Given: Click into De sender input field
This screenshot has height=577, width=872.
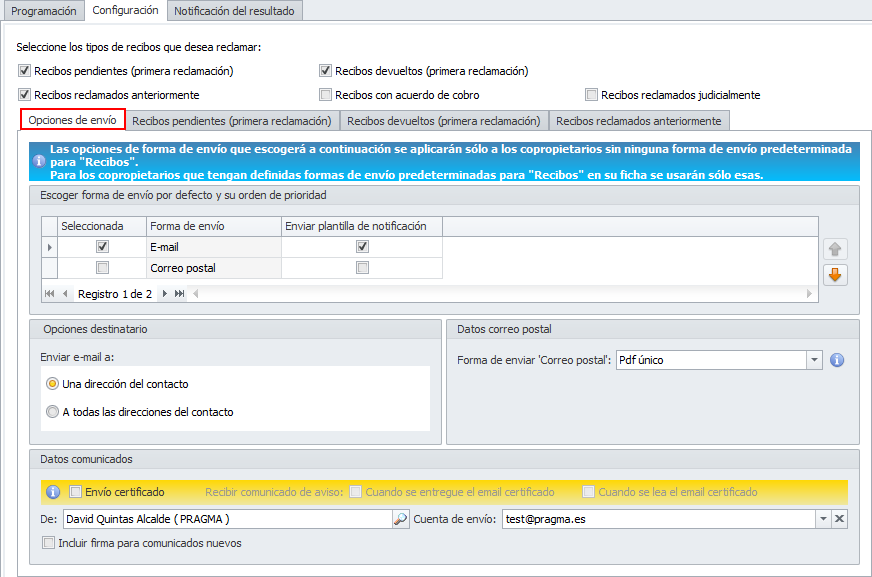Looking at the screenshot, I should click(x=228, y=519).
